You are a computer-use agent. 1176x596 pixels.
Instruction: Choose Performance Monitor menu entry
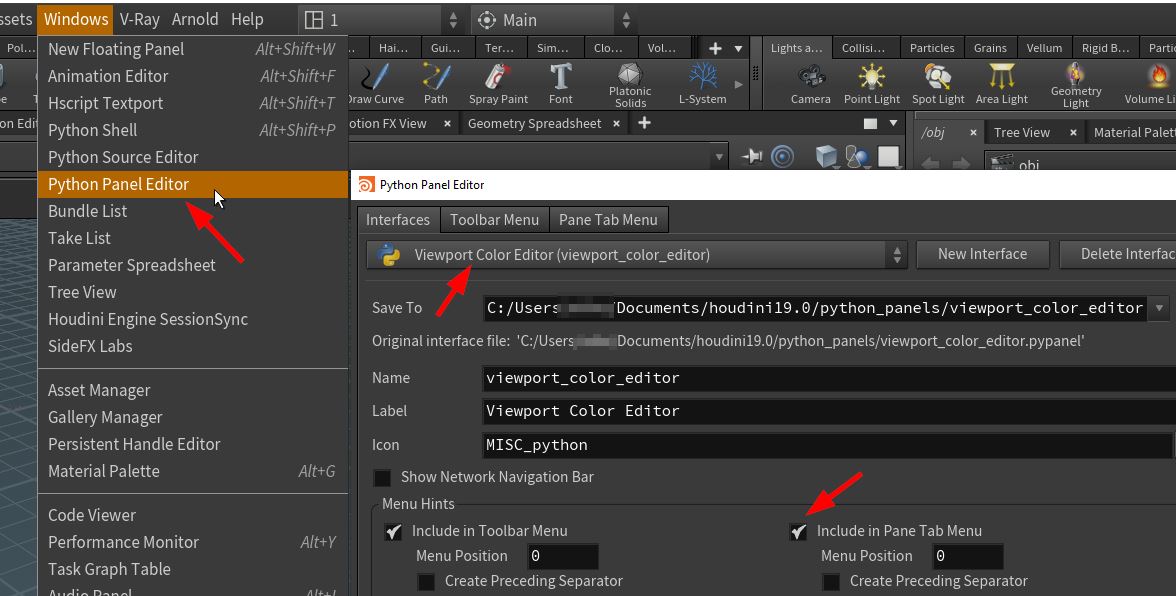click(x=193, y=543)
